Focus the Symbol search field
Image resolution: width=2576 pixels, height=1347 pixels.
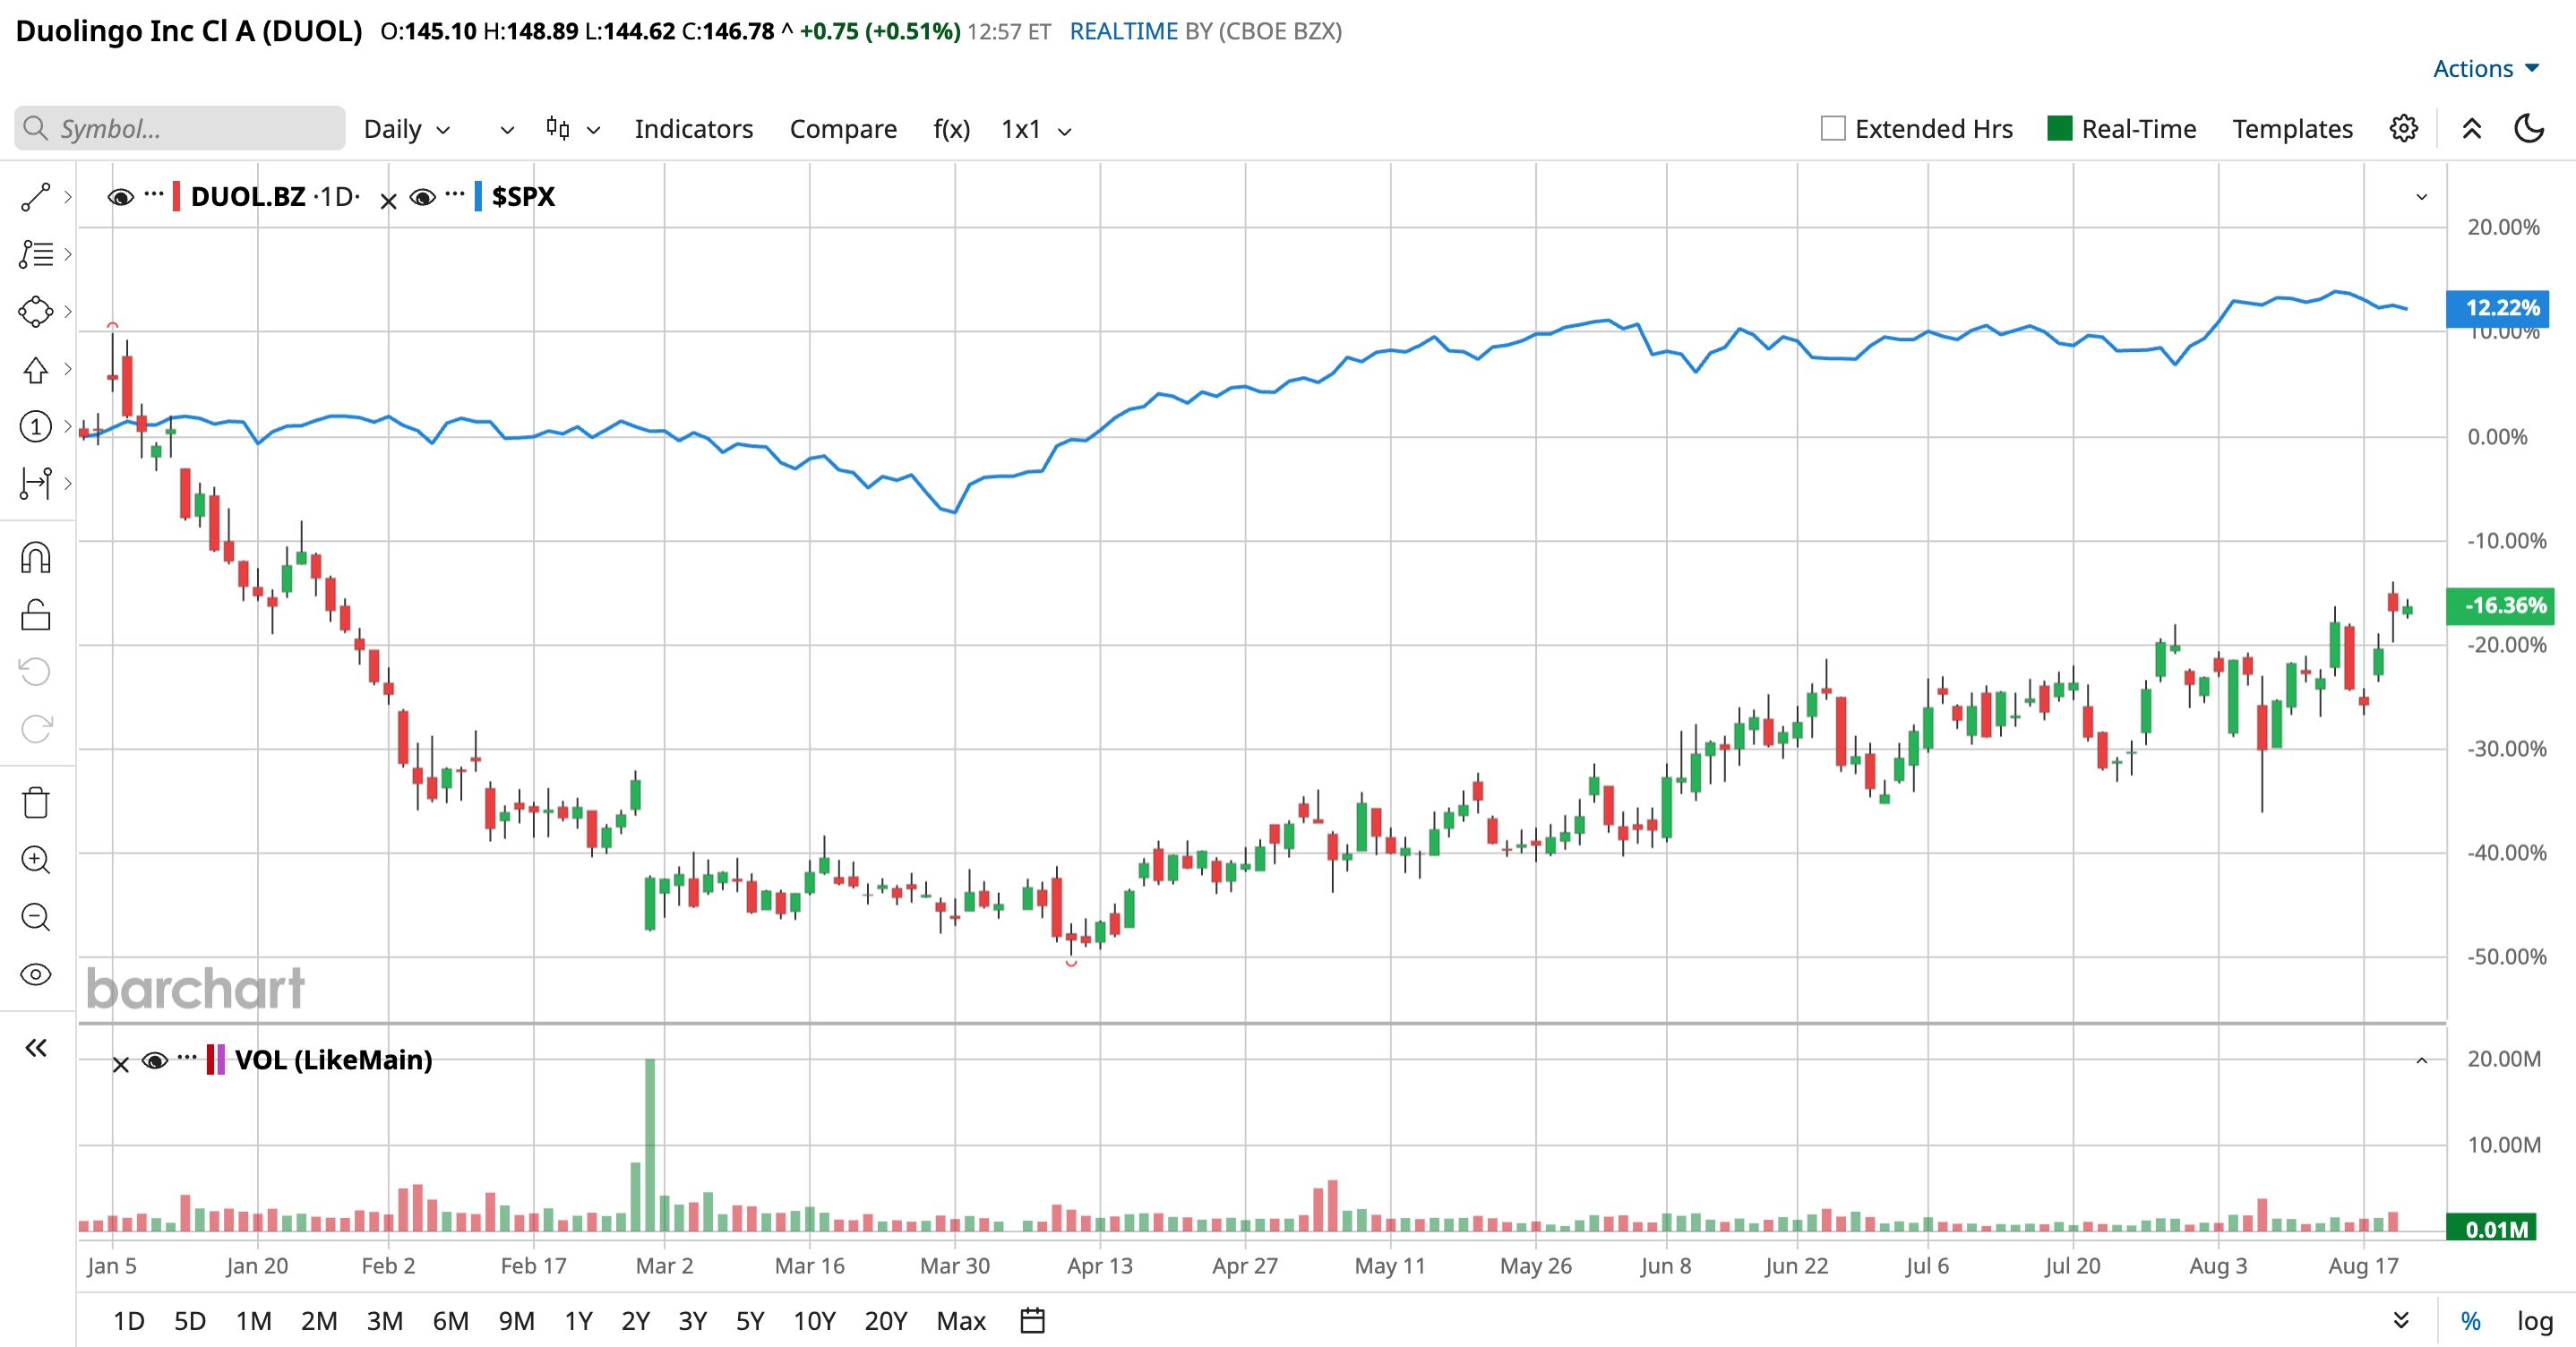pyautogui.click(x=180, y=129)
